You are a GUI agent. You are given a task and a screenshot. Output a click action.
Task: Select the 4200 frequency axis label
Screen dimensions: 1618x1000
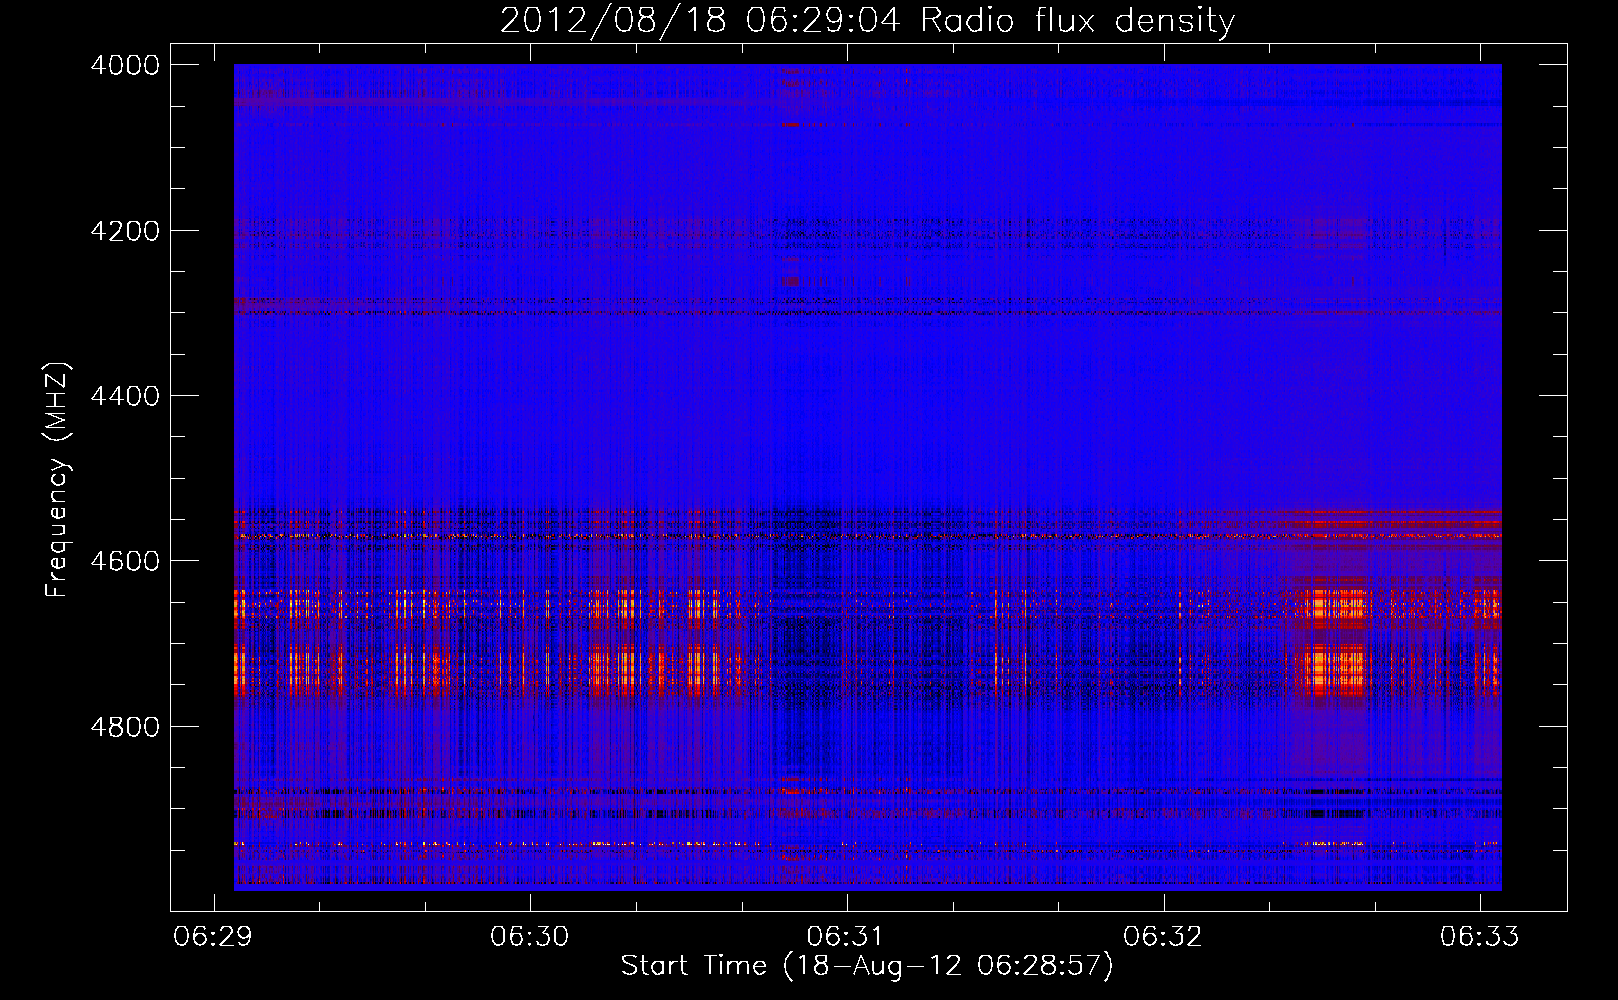coord(125,231)
